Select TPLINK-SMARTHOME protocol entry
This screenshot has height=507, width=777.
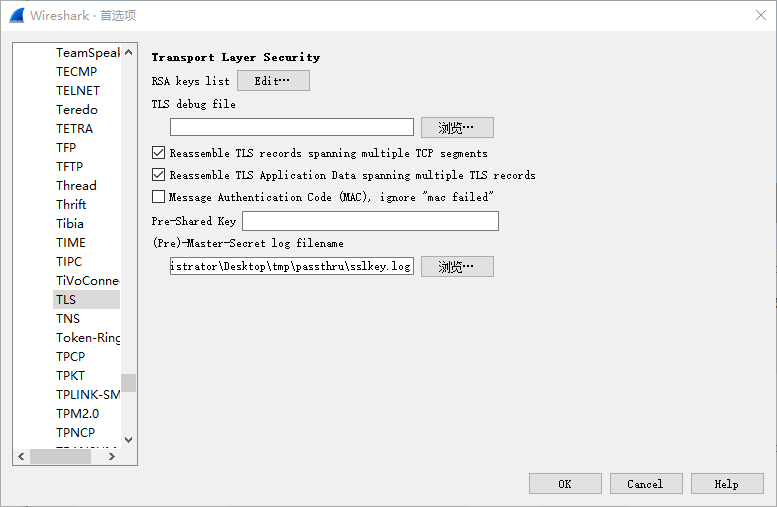coord(87,394)
